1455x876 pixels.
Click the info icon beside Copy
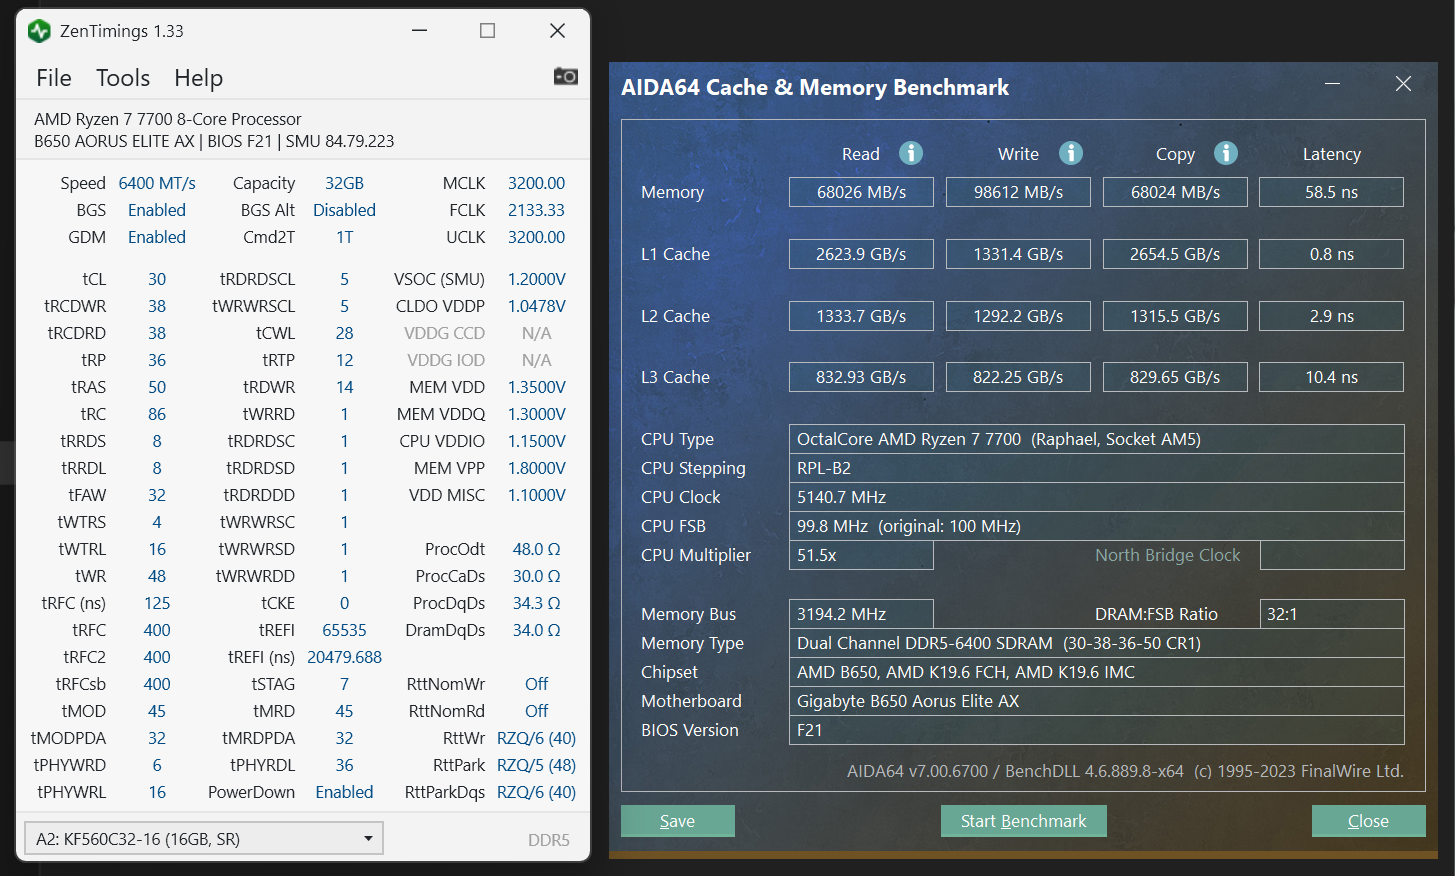1225,153
